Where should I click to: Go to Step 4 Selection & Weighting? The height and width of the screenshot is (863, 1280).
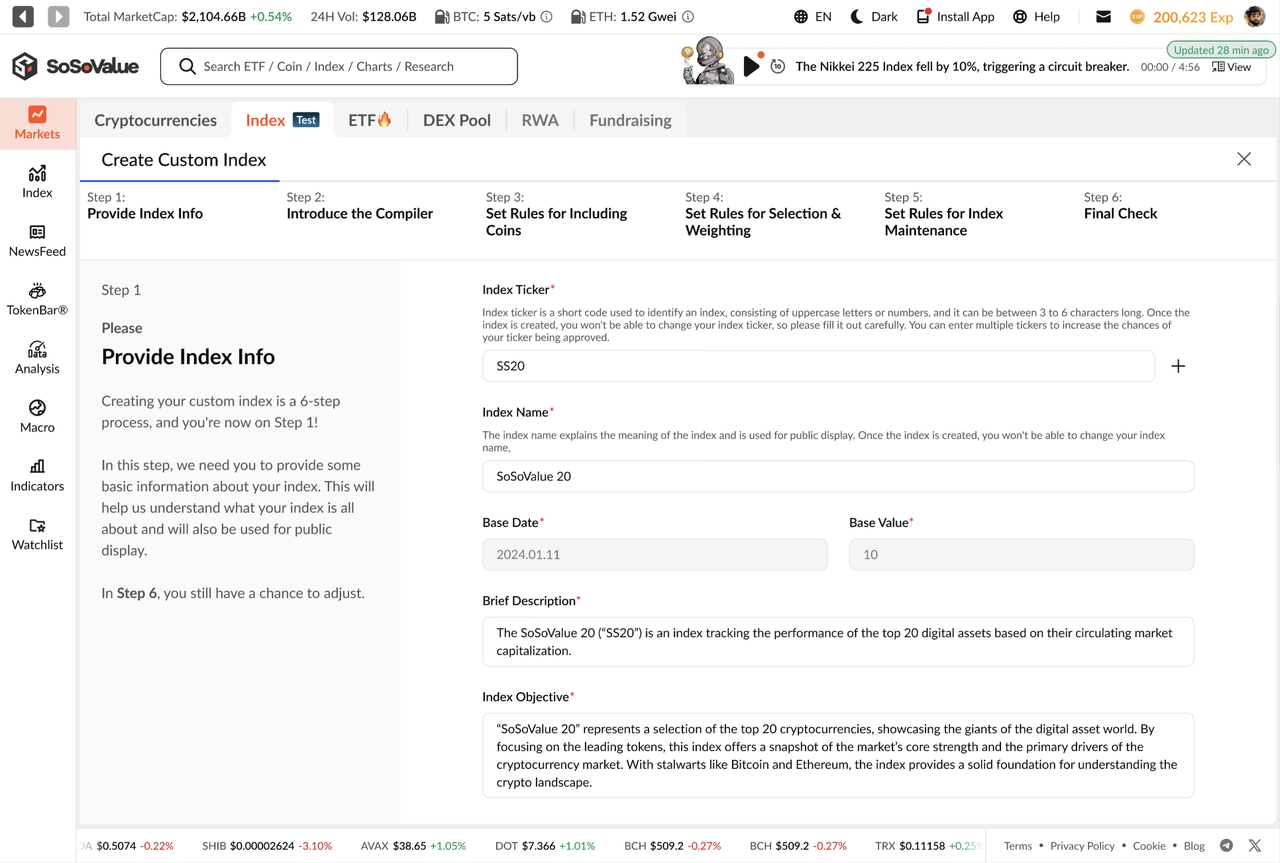tap(763, 214)
